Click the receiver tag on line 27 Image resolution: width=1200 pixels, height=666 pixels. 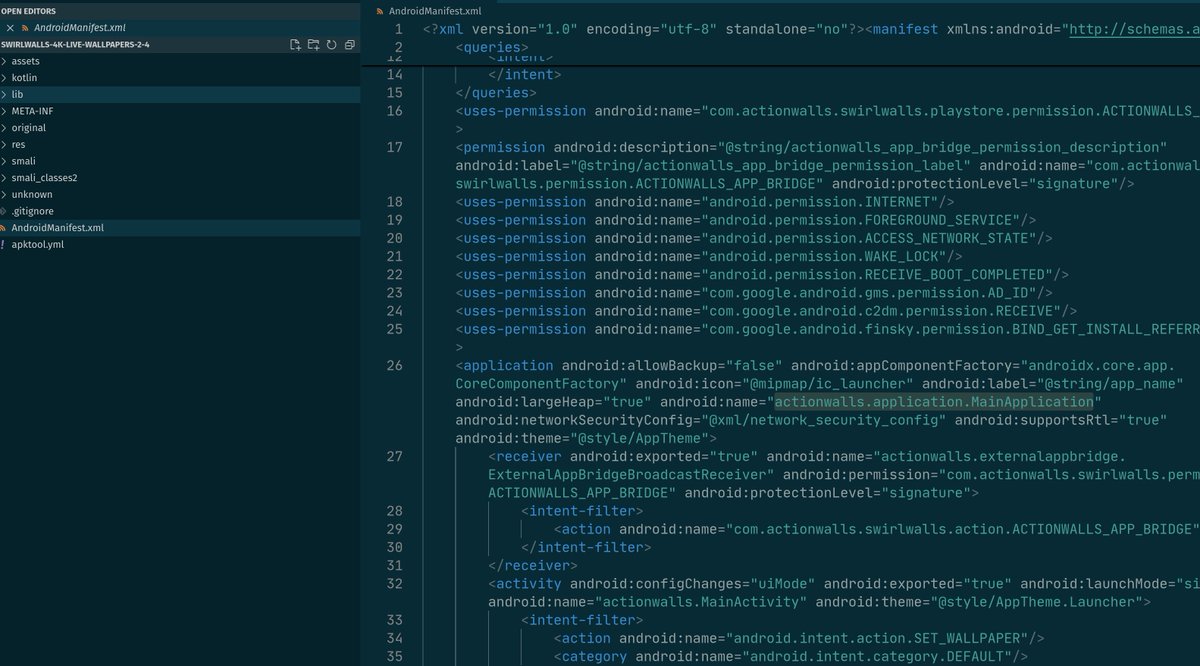tap(529, 457)
